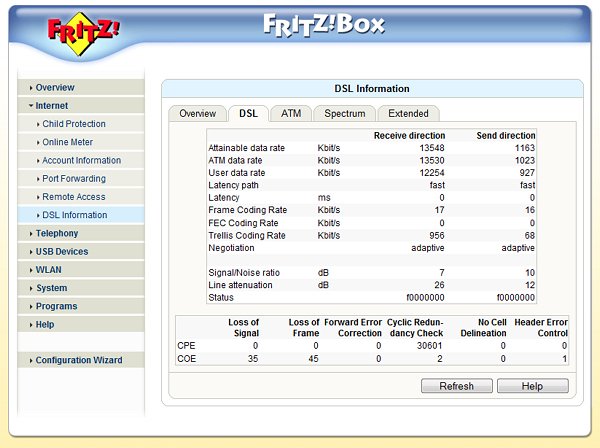Open the Help sidebar section
The width and height of the screenshot is (600, 448).
pyautogui.click(x=45, y=324)
